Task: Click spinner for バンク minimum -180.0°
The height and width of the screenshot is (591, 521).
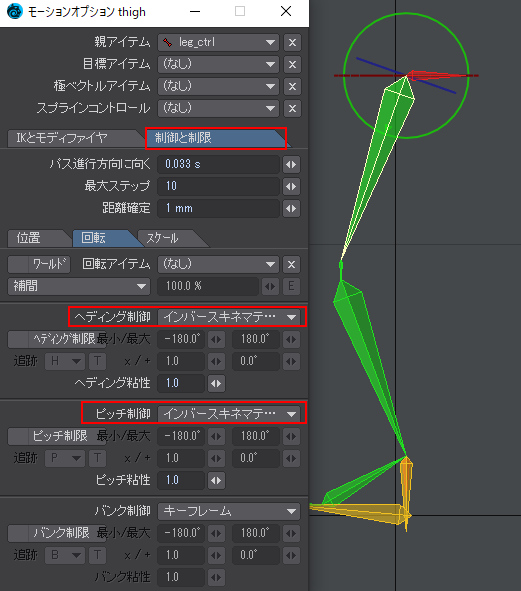Action: [x=216, y=533]
